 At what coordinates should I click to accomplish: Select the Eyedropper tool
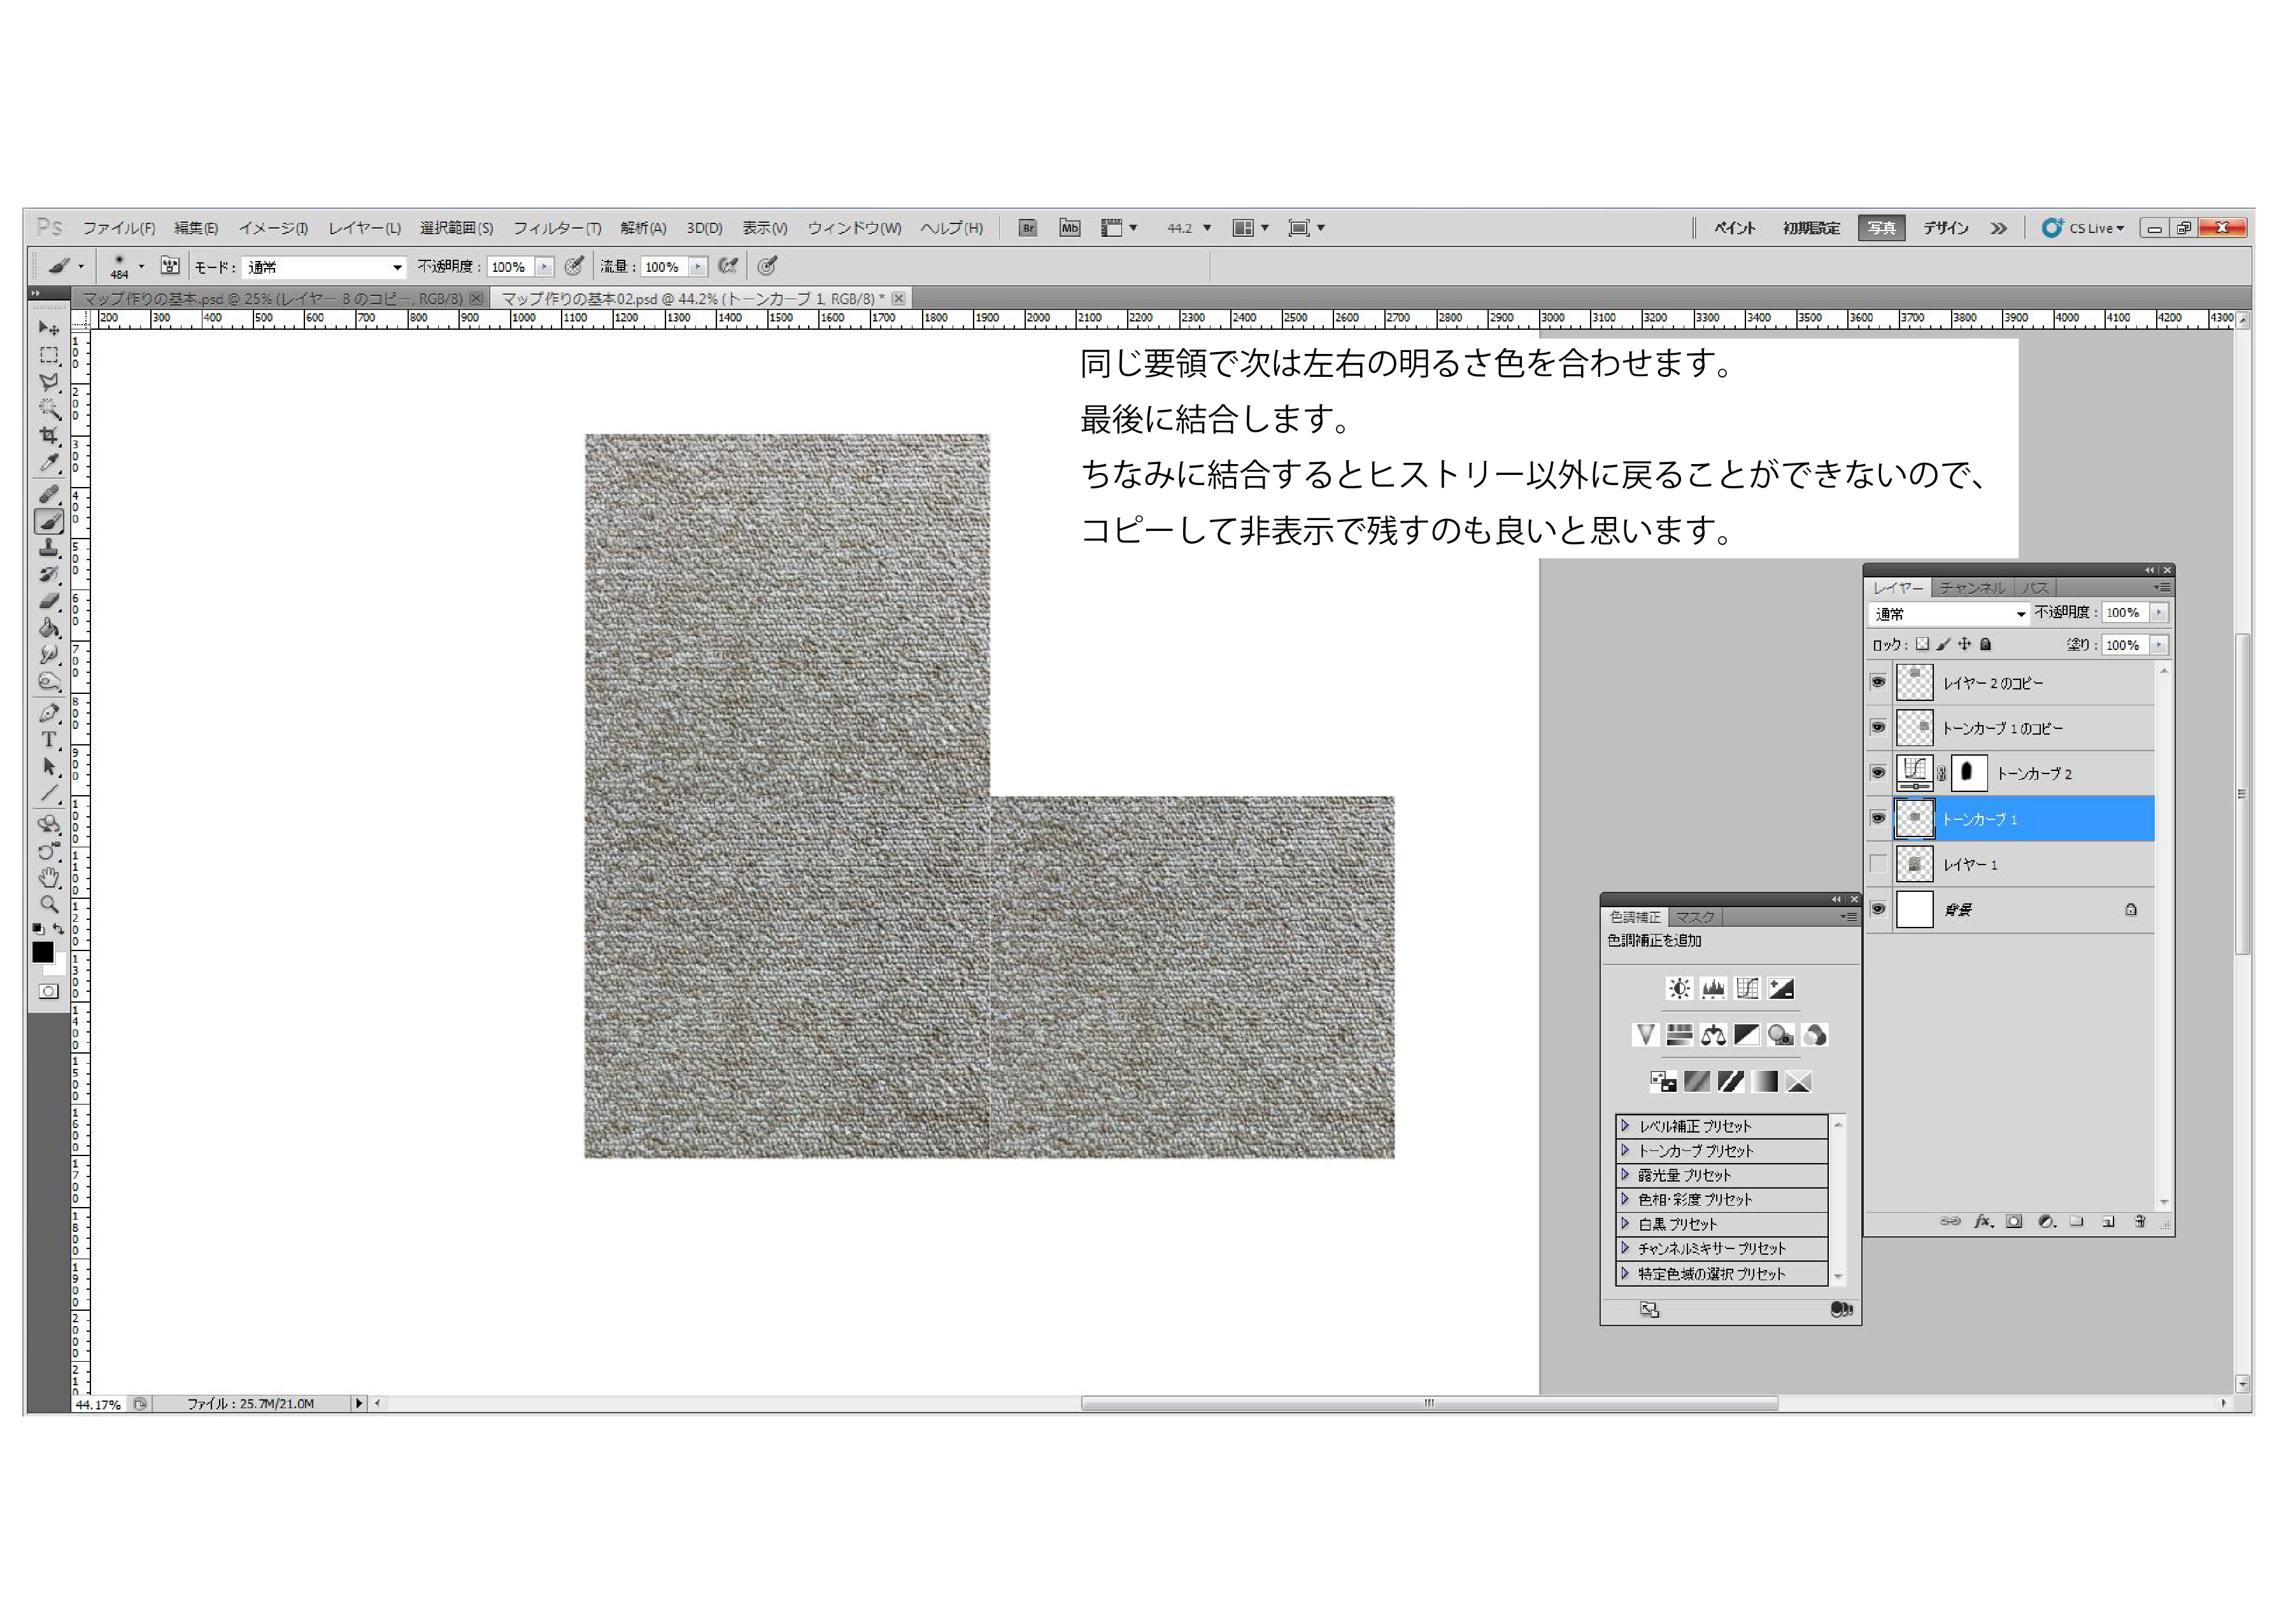point(48,462)
